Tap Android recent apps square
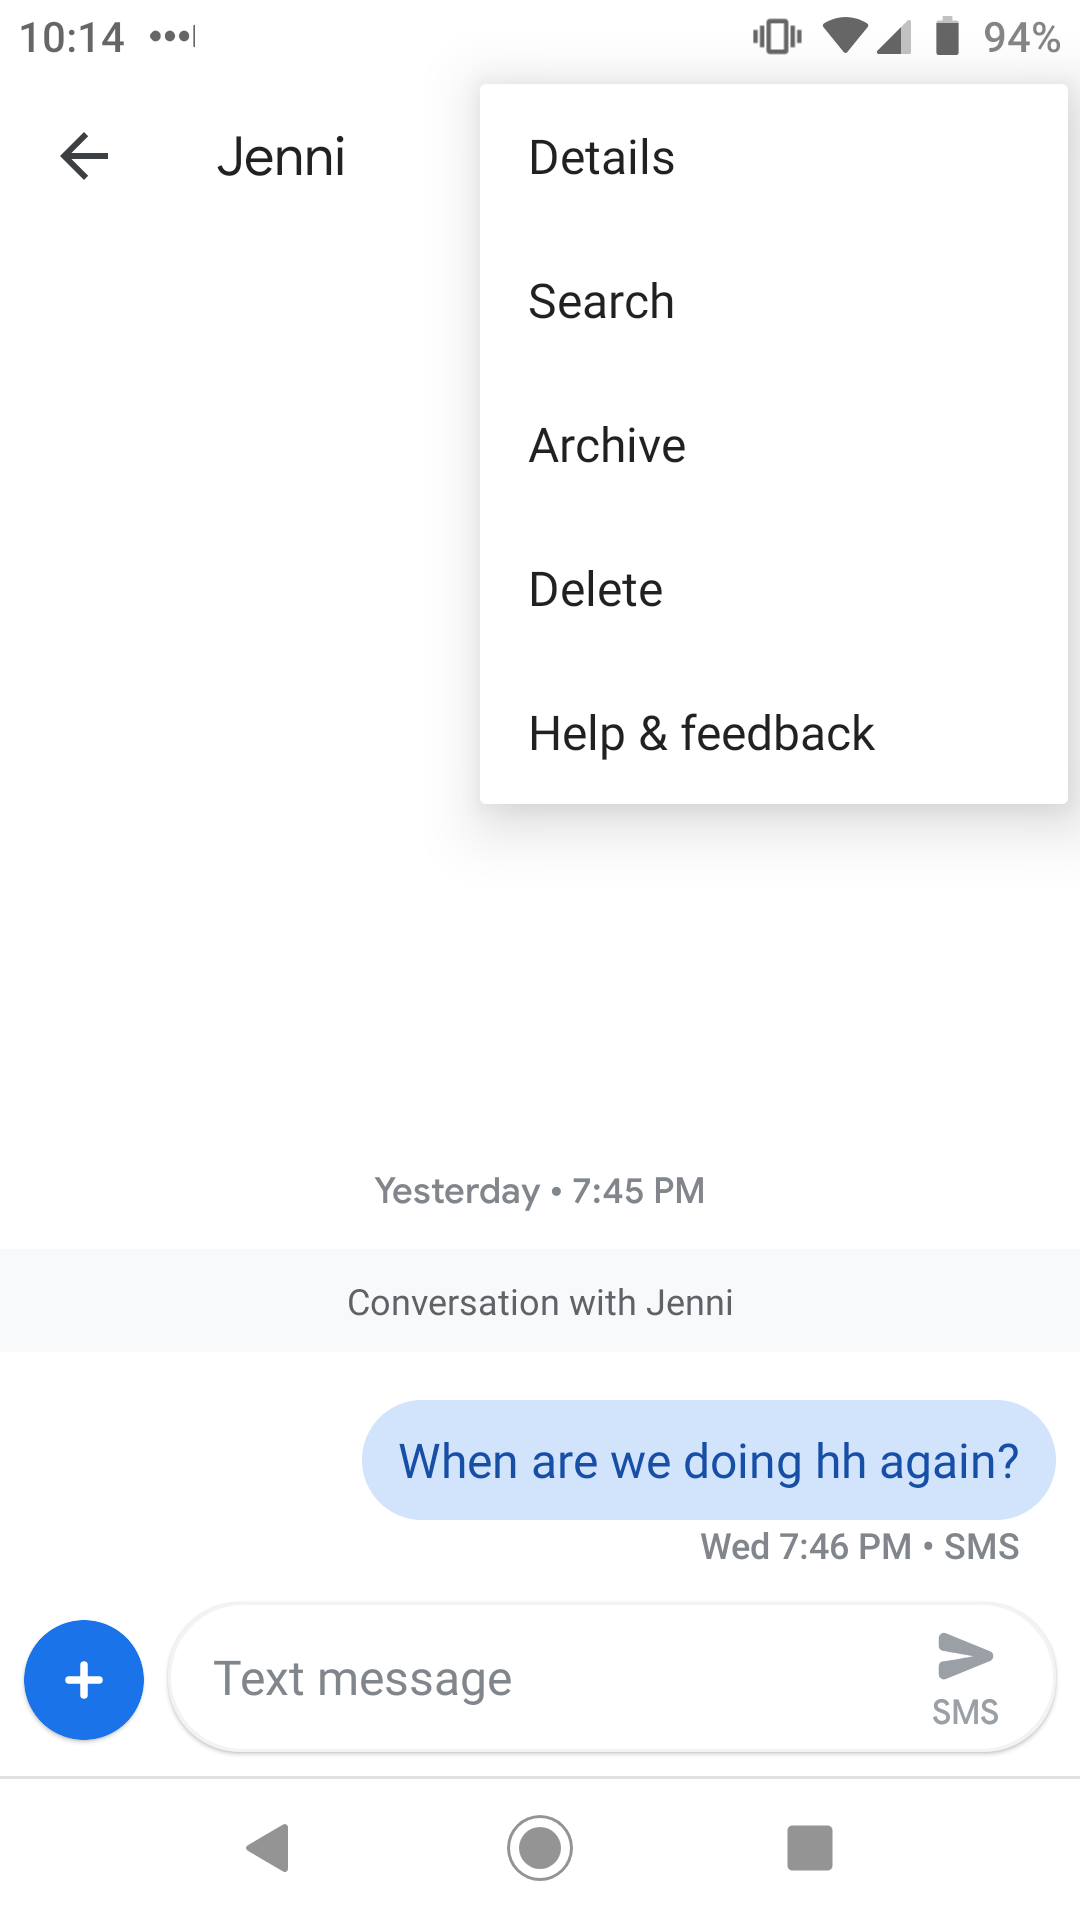The image size is (1080, 1920). tap(810, 1847)
